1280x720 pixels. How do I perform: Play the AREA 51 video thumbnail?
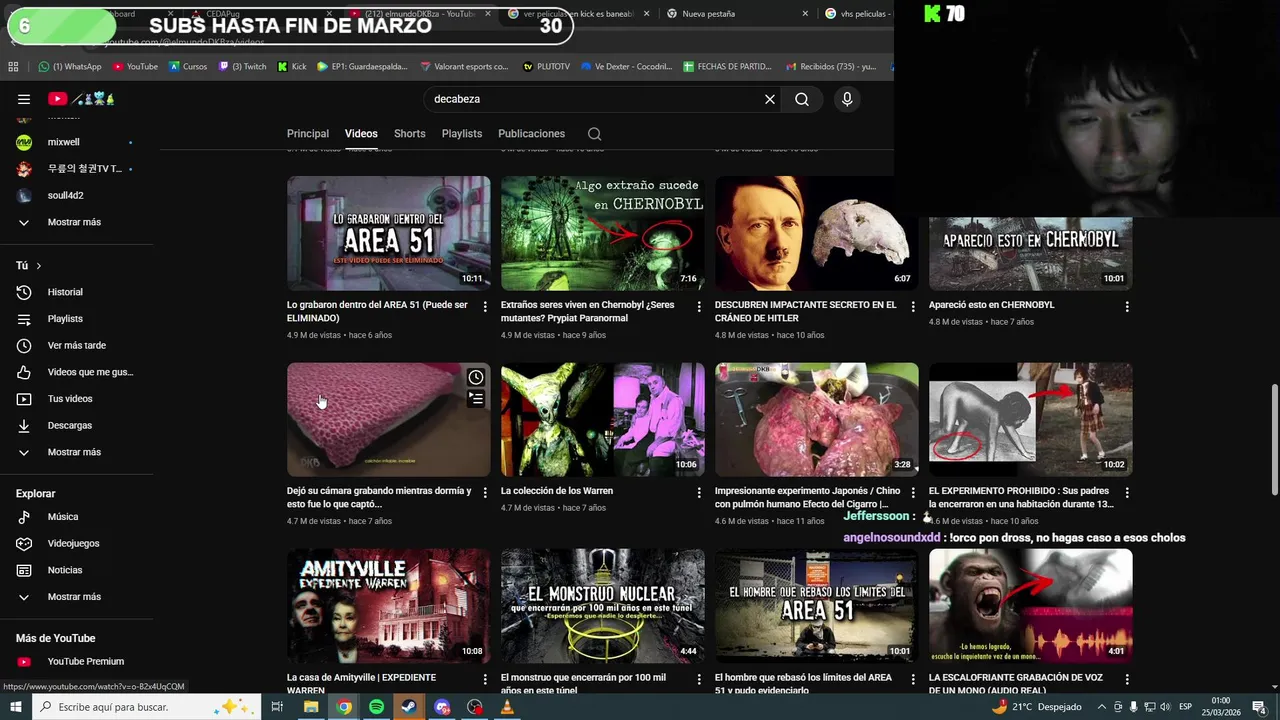(x=389, y=233)
